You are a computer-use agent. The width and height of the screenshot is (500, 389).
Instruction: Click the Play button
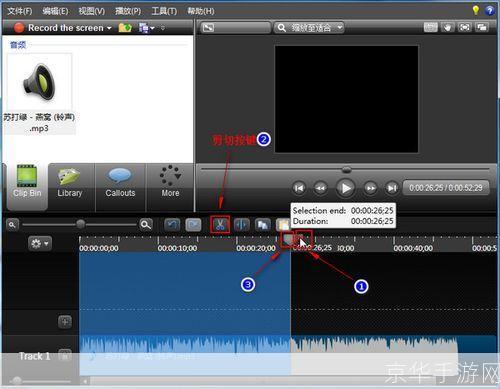coord(345,188)
